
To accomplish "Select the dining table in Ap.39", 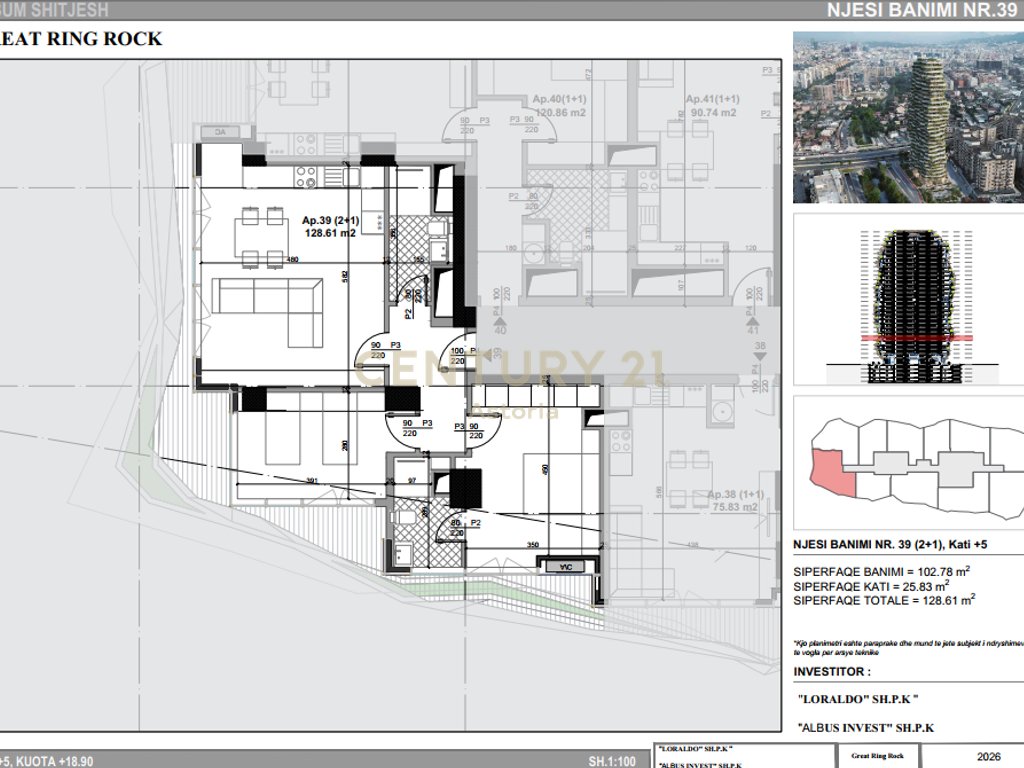I will point(261,238).
